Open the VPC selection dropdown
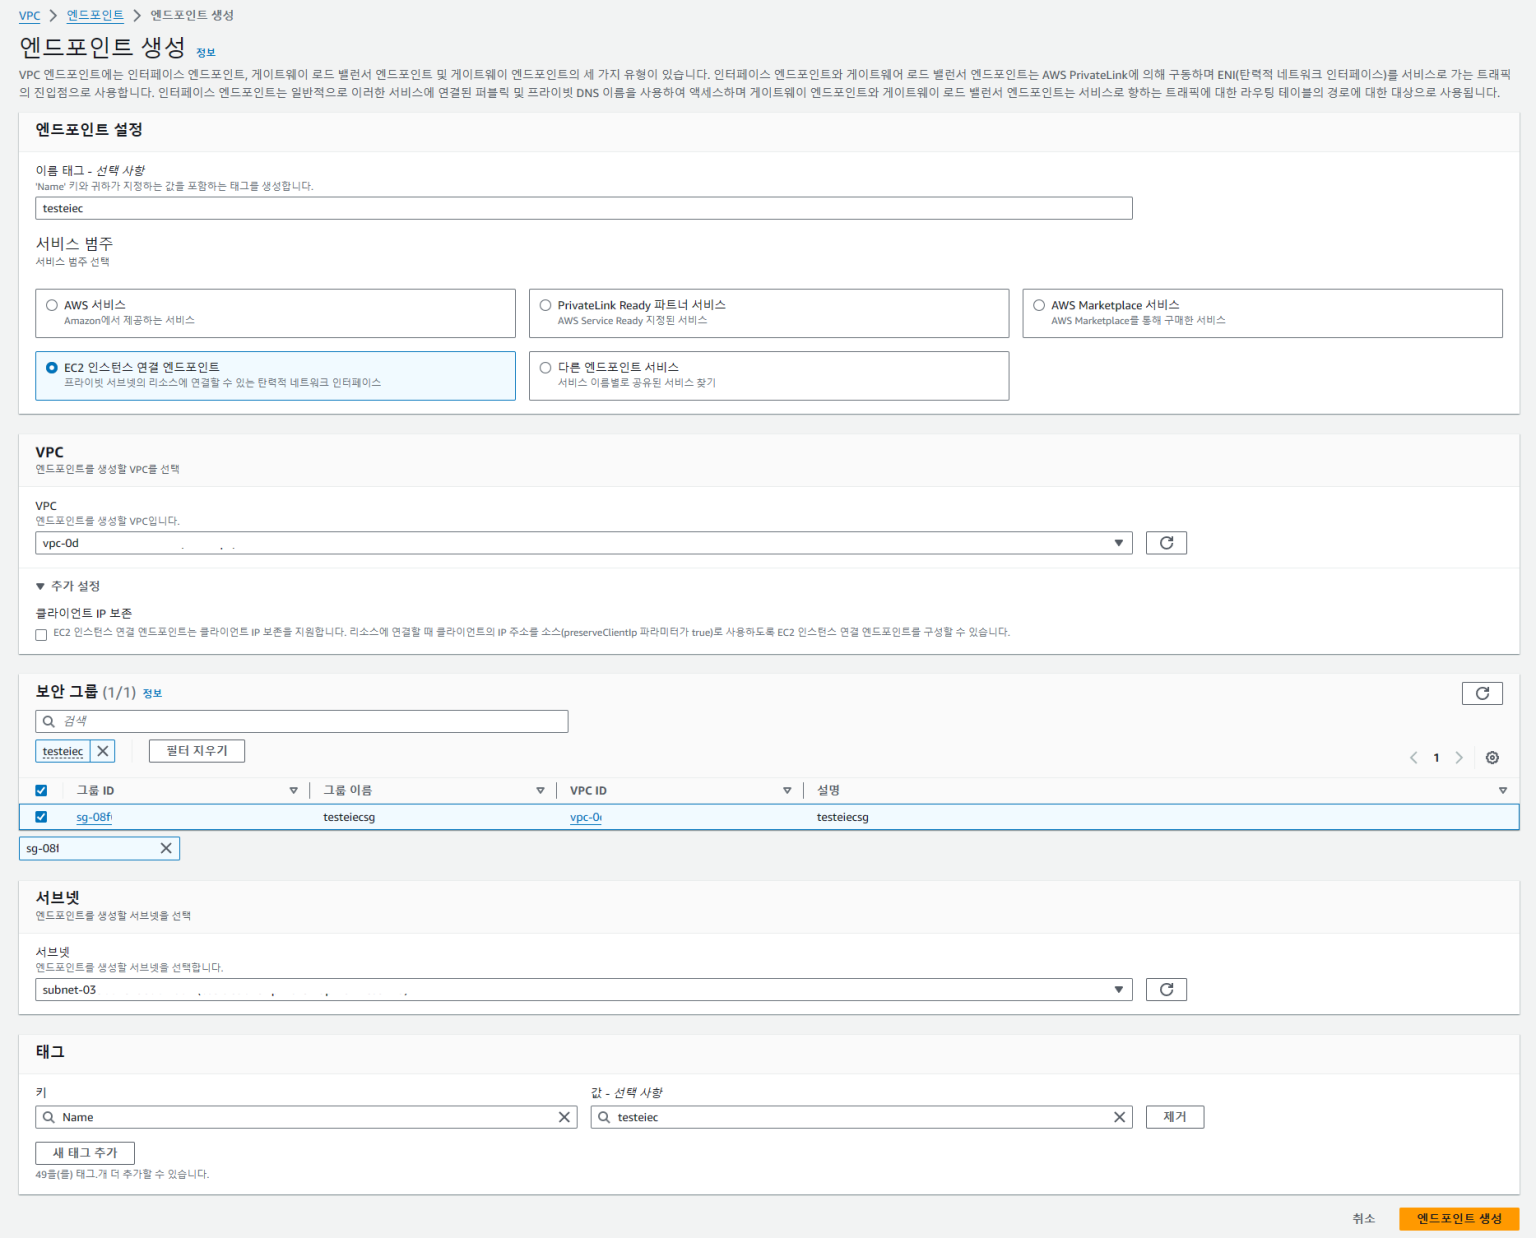The width and height of the screenshot is (1536, 1238). (1119, 542)
